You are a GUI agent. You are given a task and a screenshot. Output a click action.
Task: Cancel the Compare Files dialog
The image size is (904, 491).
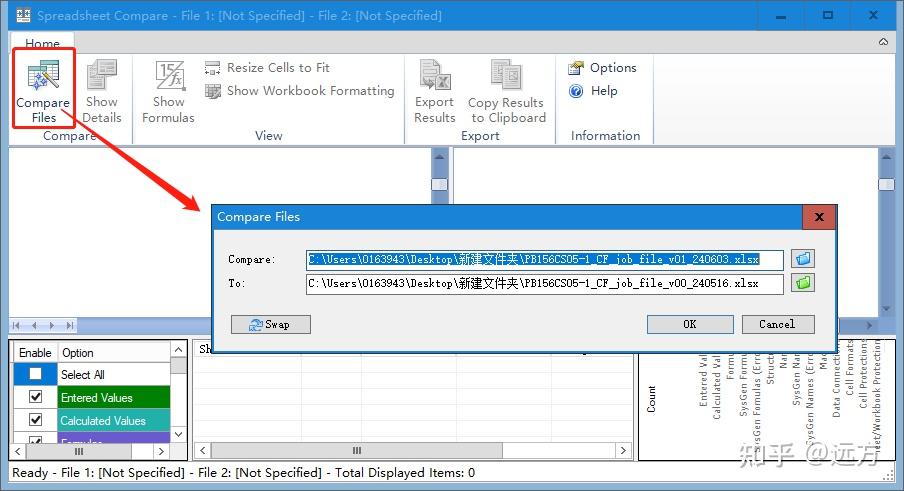pos(778,324)
